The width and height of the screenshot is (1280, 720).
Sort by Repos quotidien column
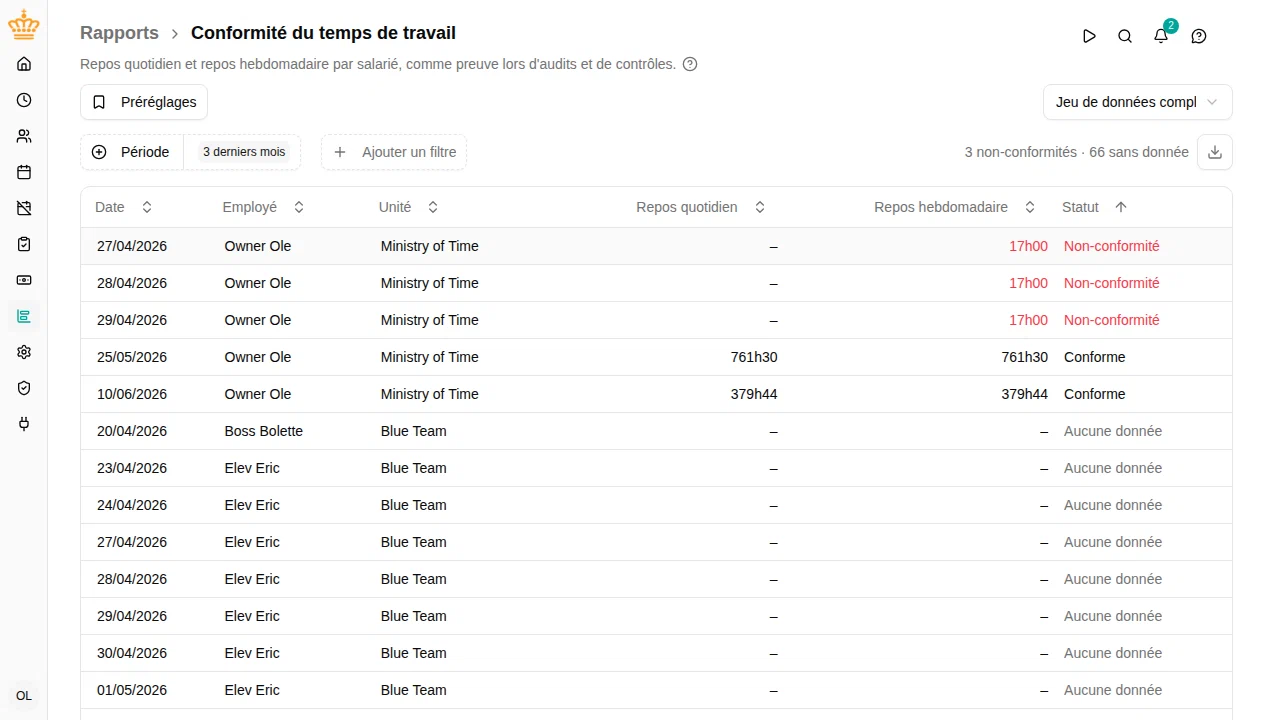pyautogui.click(x=701, y=207)
